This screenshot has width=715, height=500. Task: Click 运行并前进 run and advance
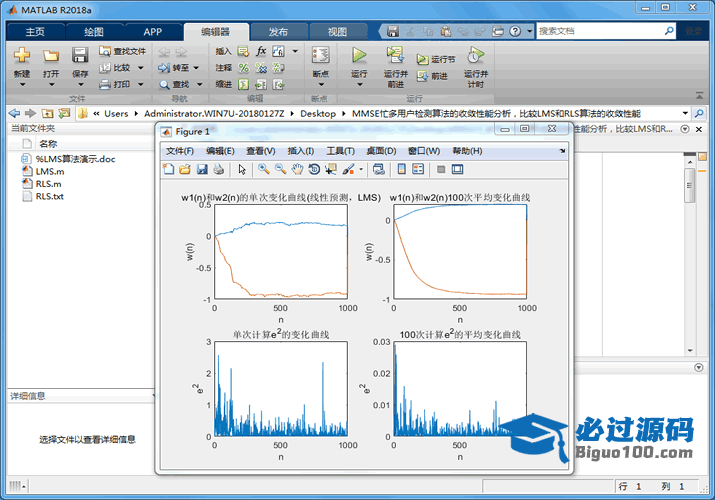point(395,67)
